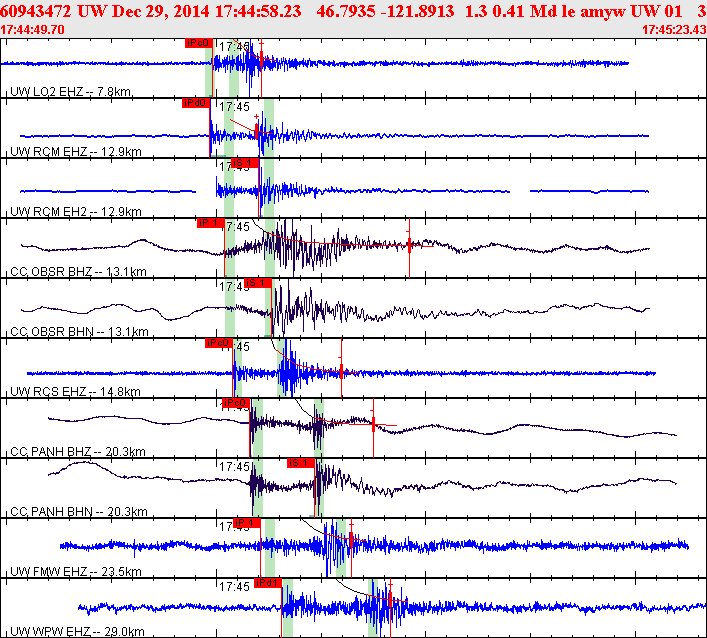Select the iP 1 pick flag on OBSR BHZ
The image size is (707, 638).
211,223
